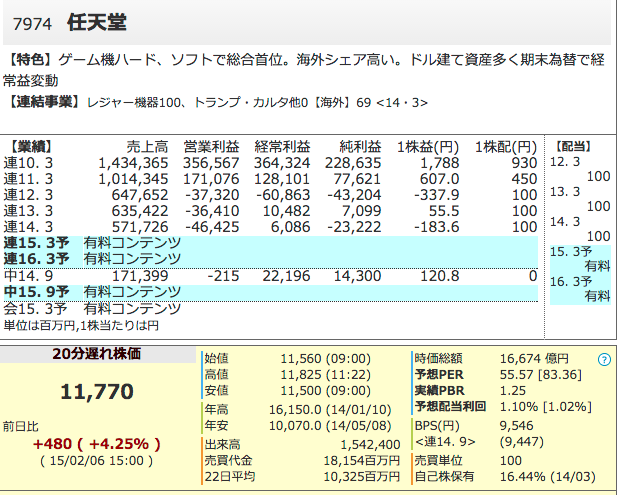Click trading value 18,154百万円

362,460
